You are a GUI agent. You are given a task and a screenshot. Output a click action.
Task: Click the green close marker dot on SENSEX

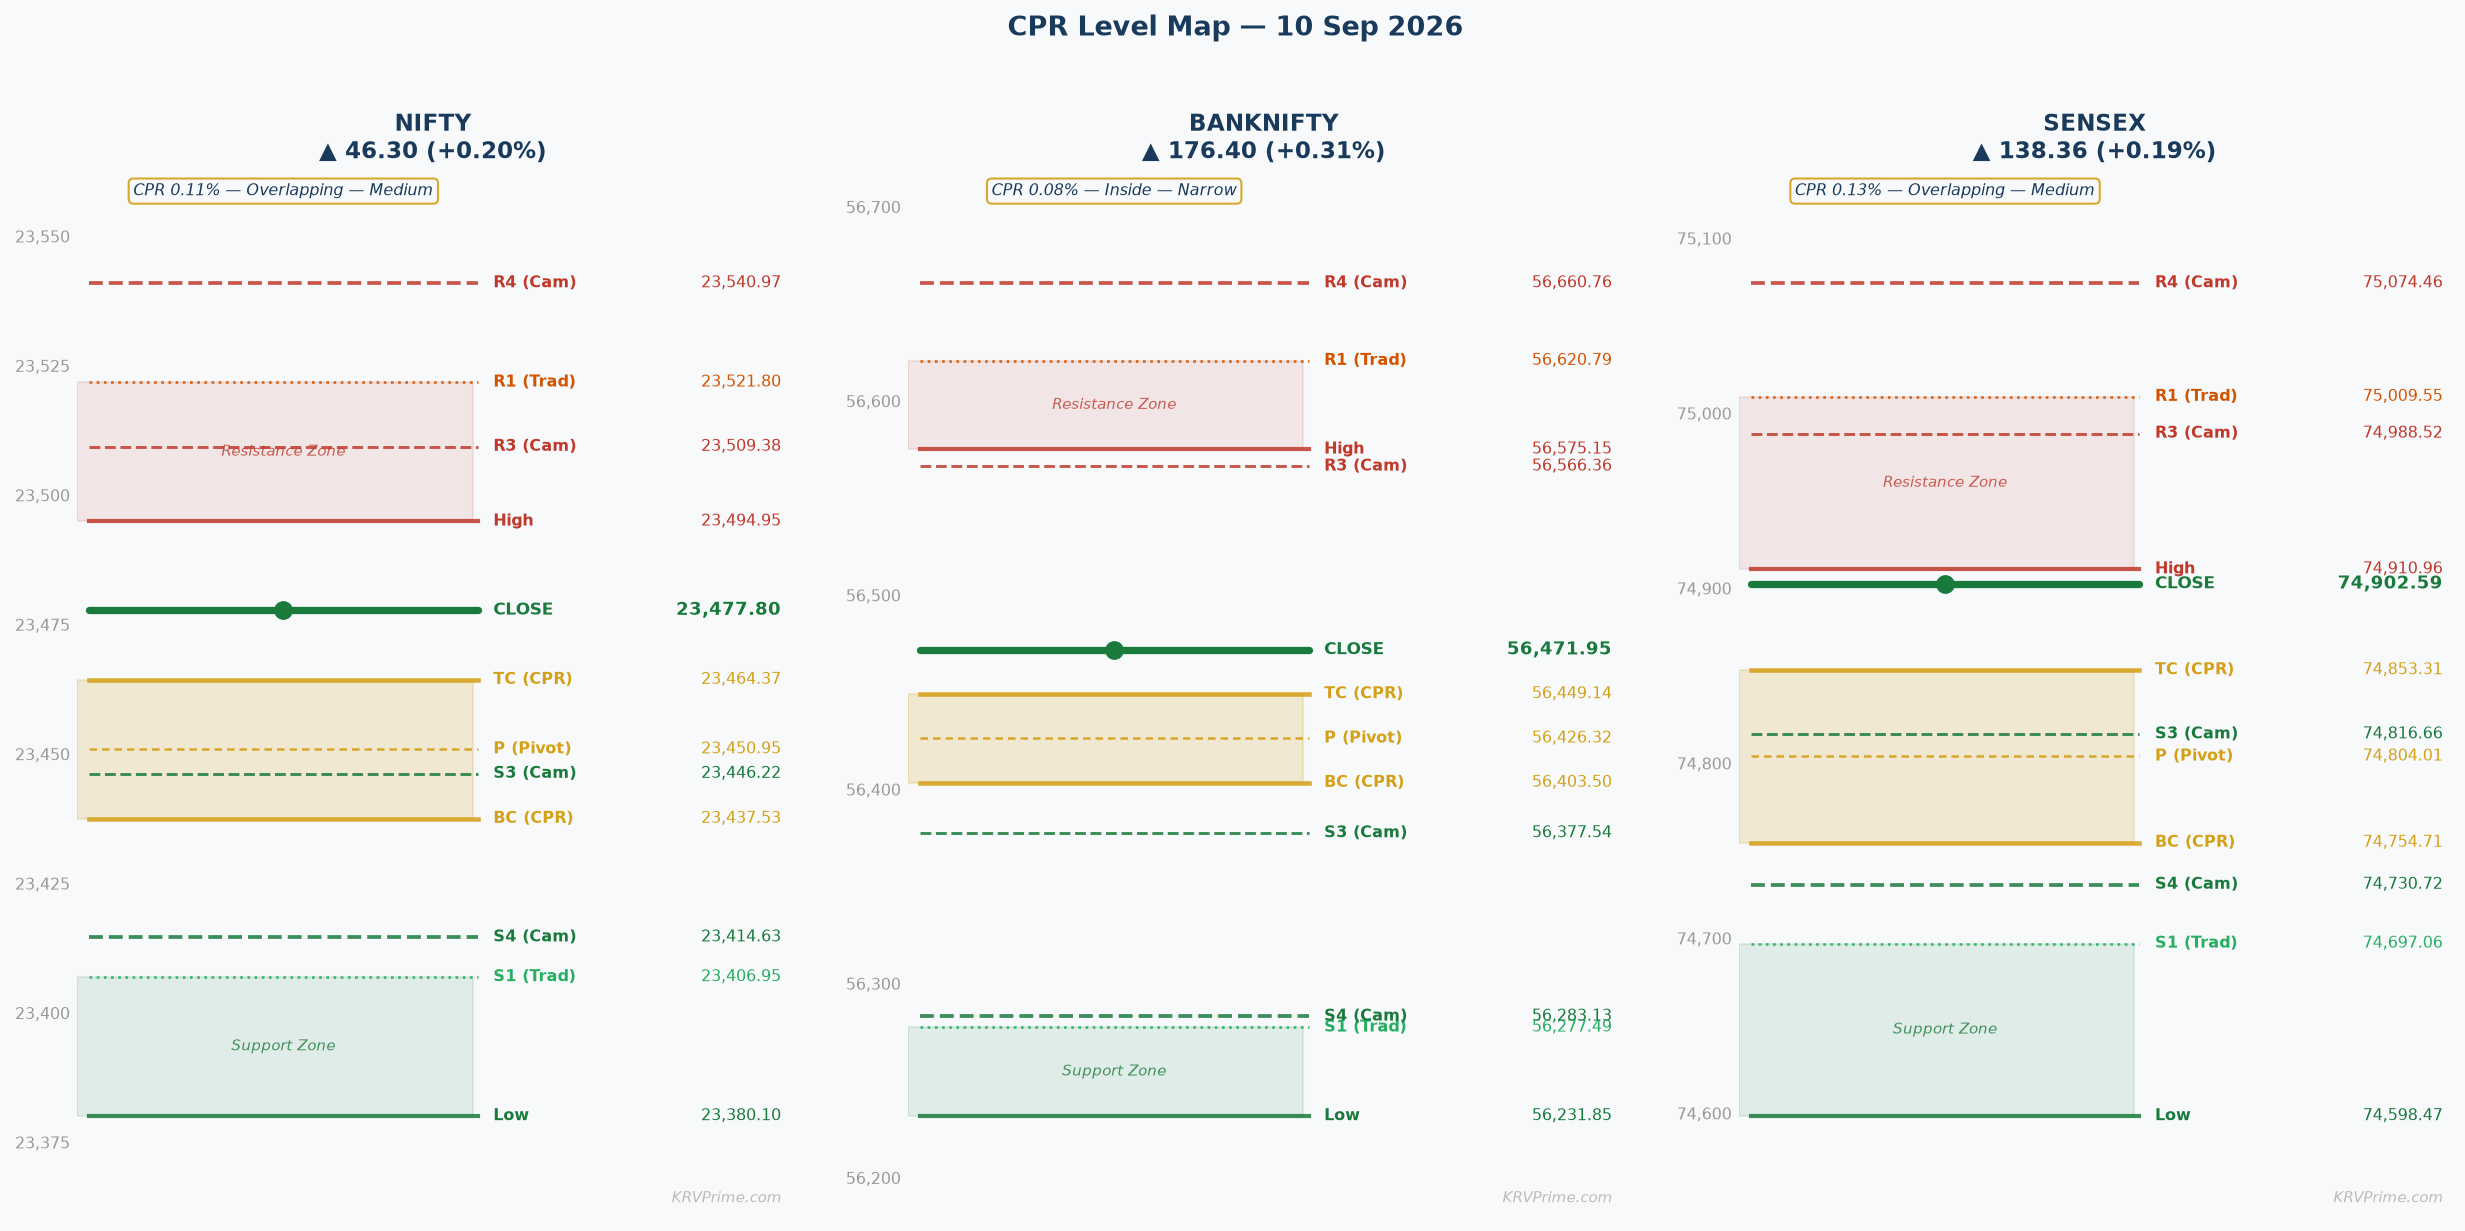1945,584
